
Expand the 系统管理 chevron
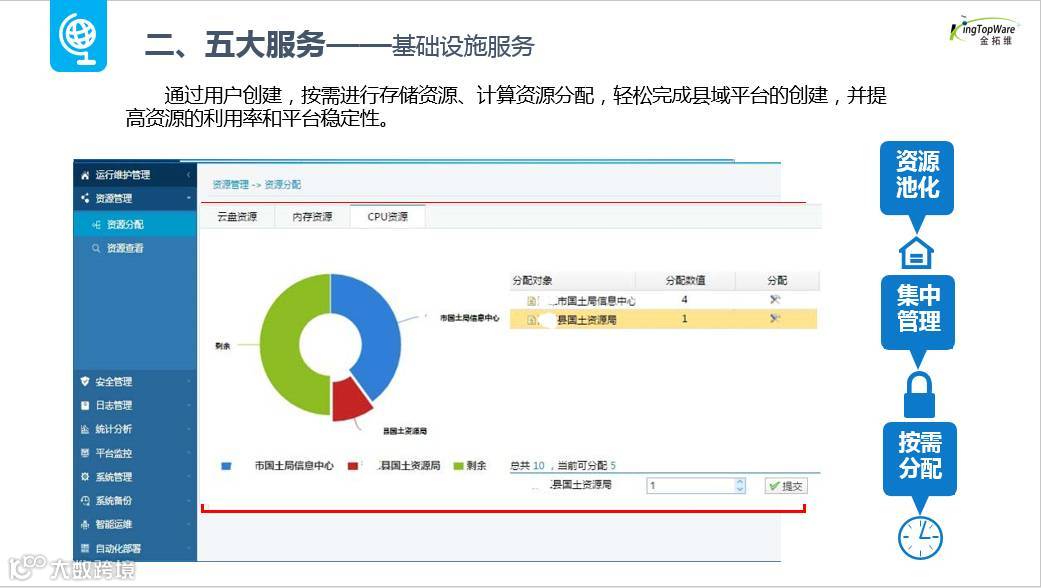189,477
